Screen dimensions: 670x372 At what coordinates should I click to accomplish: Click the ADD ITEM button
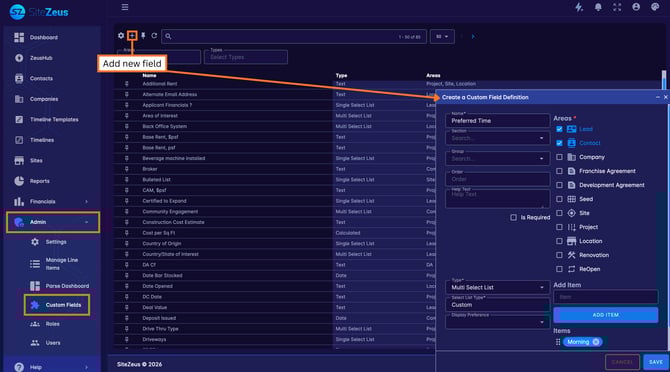pos(605,315)
